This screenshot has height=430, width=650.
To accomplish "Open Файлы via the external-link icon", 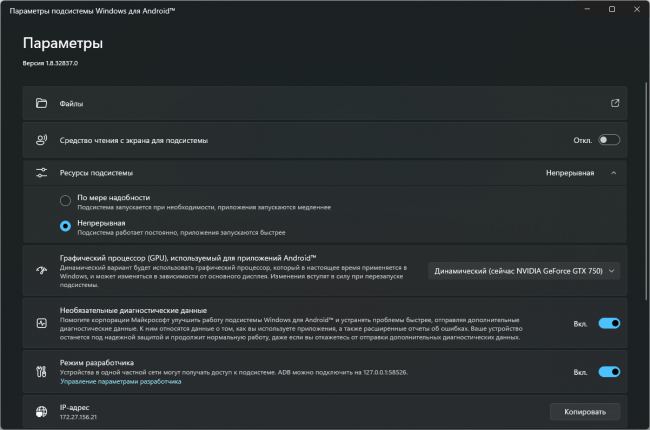I will click(x=615, y=103).
